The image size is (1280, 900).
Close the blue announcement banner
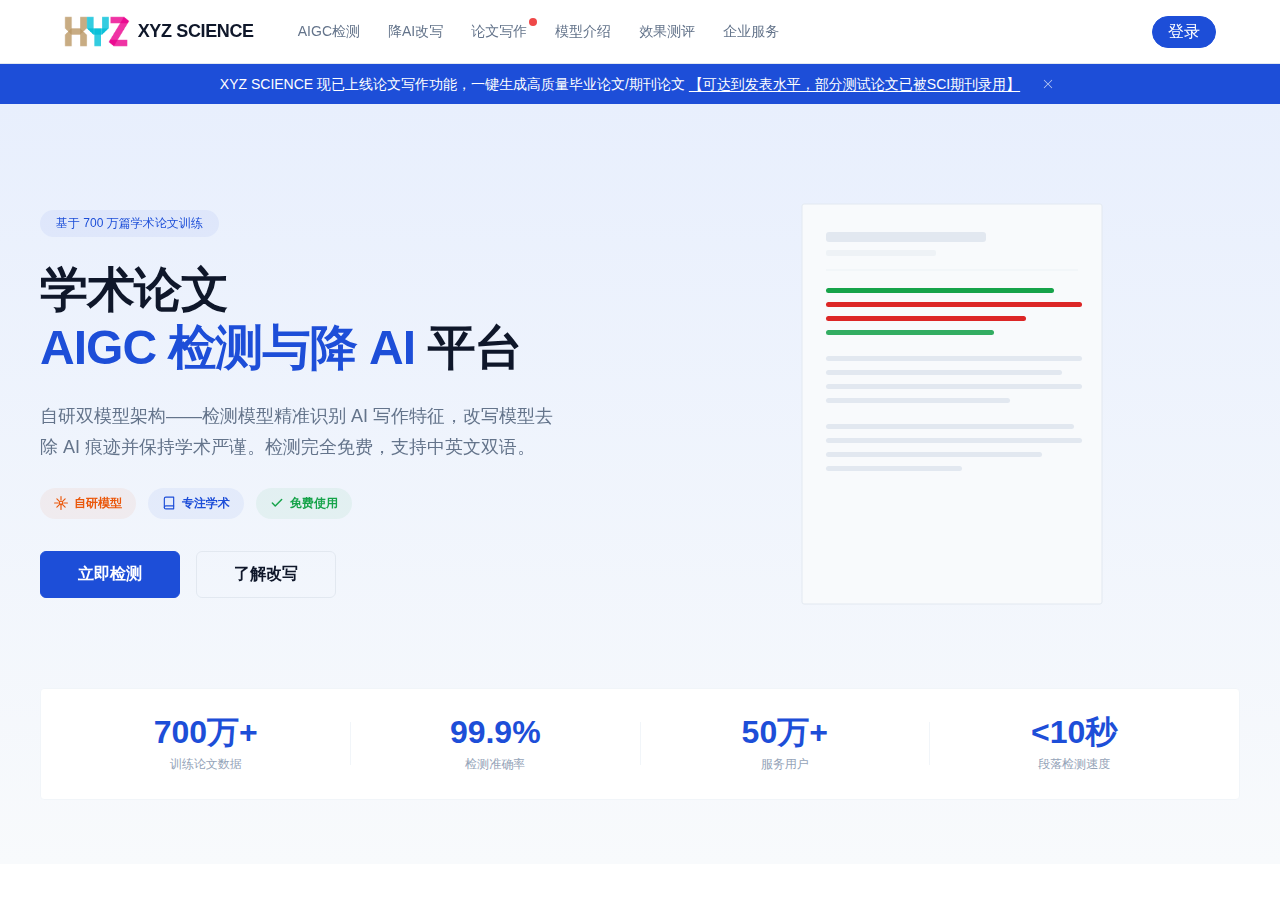pyautogui.click(x=1048, y=84)
